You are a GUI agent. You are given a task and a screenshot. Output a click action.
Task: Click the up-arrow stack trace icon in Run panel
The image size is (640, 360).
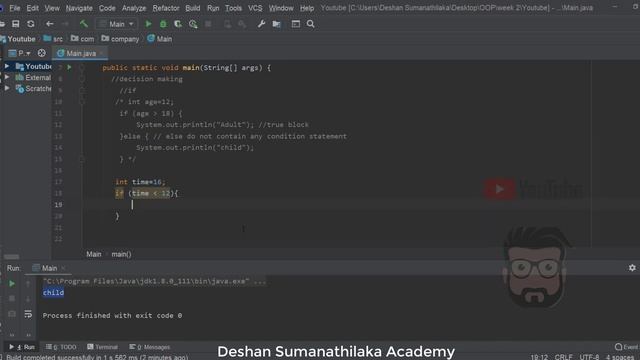coord(28,284)
